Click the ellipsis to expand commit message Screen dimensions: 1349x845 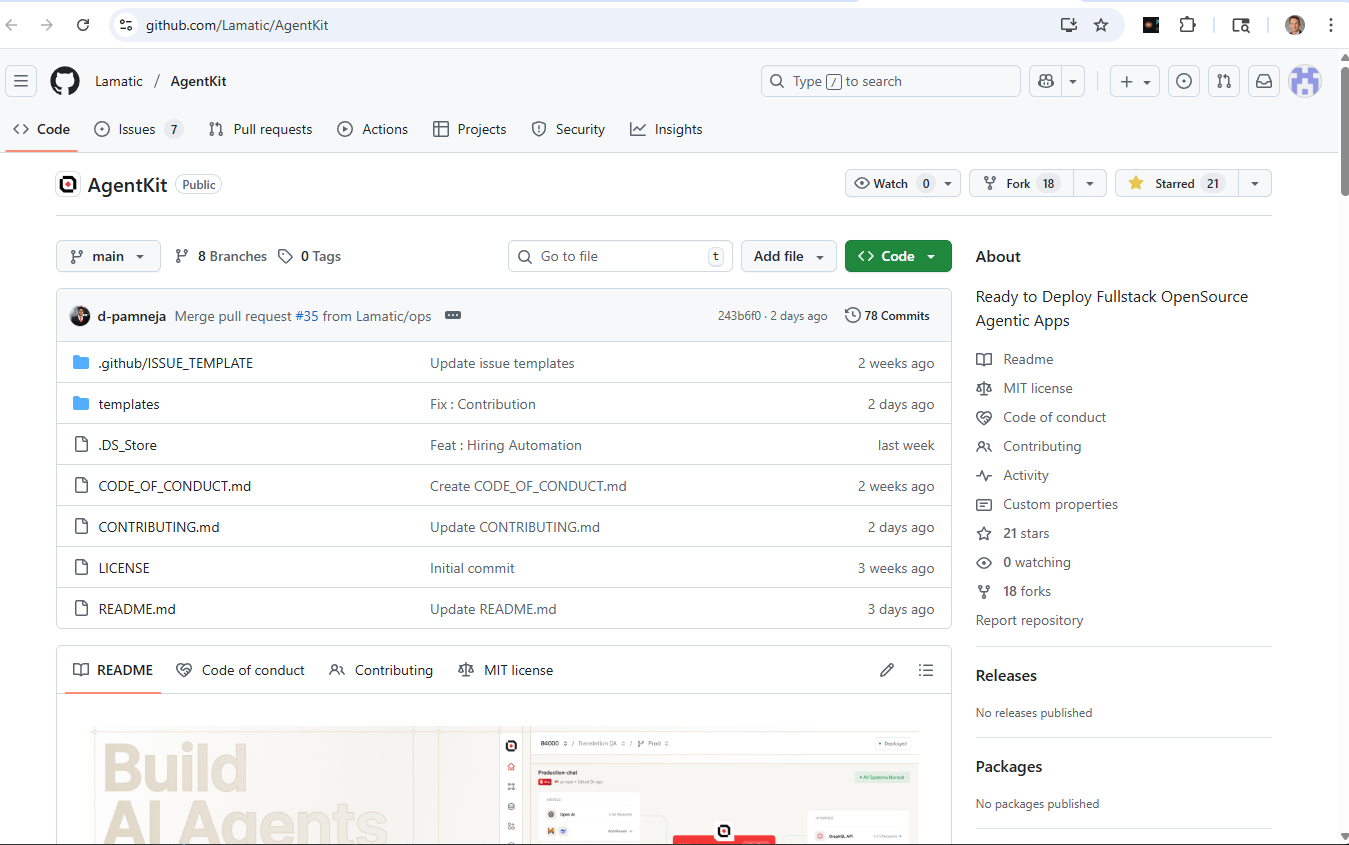coord(453,315)
